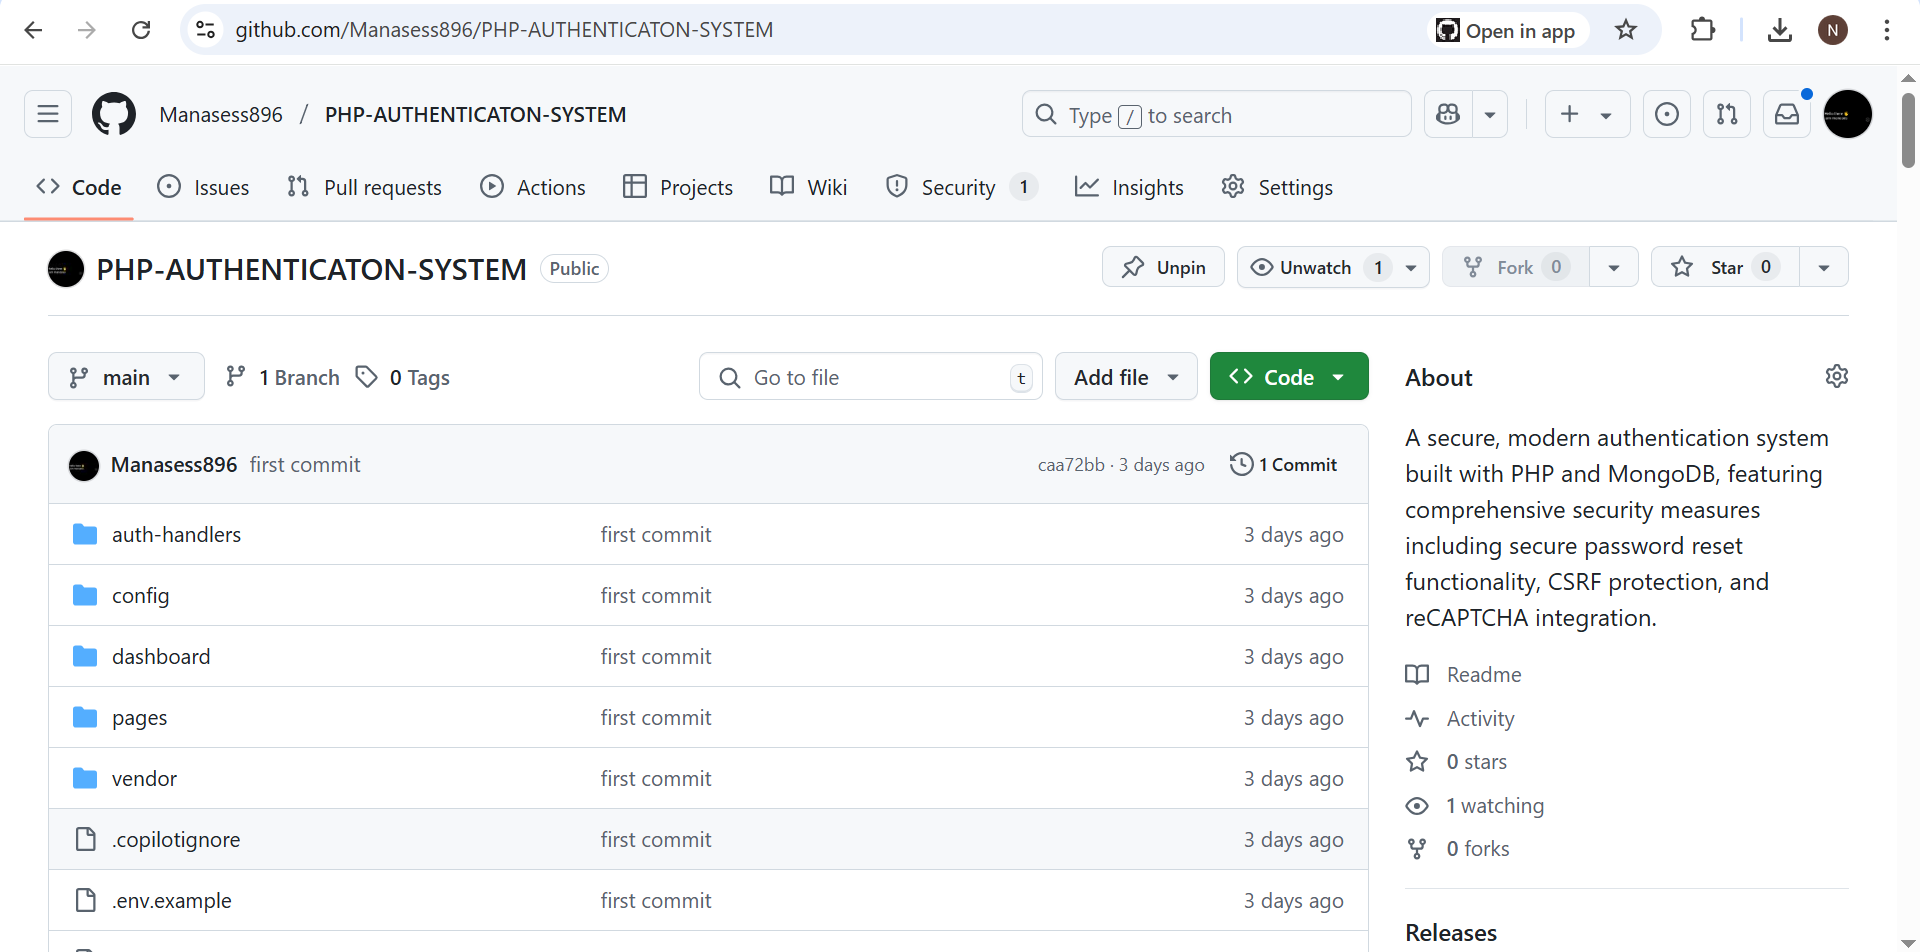
Task: Switch to the Wiki tab
Action: (x=809, y=187)
